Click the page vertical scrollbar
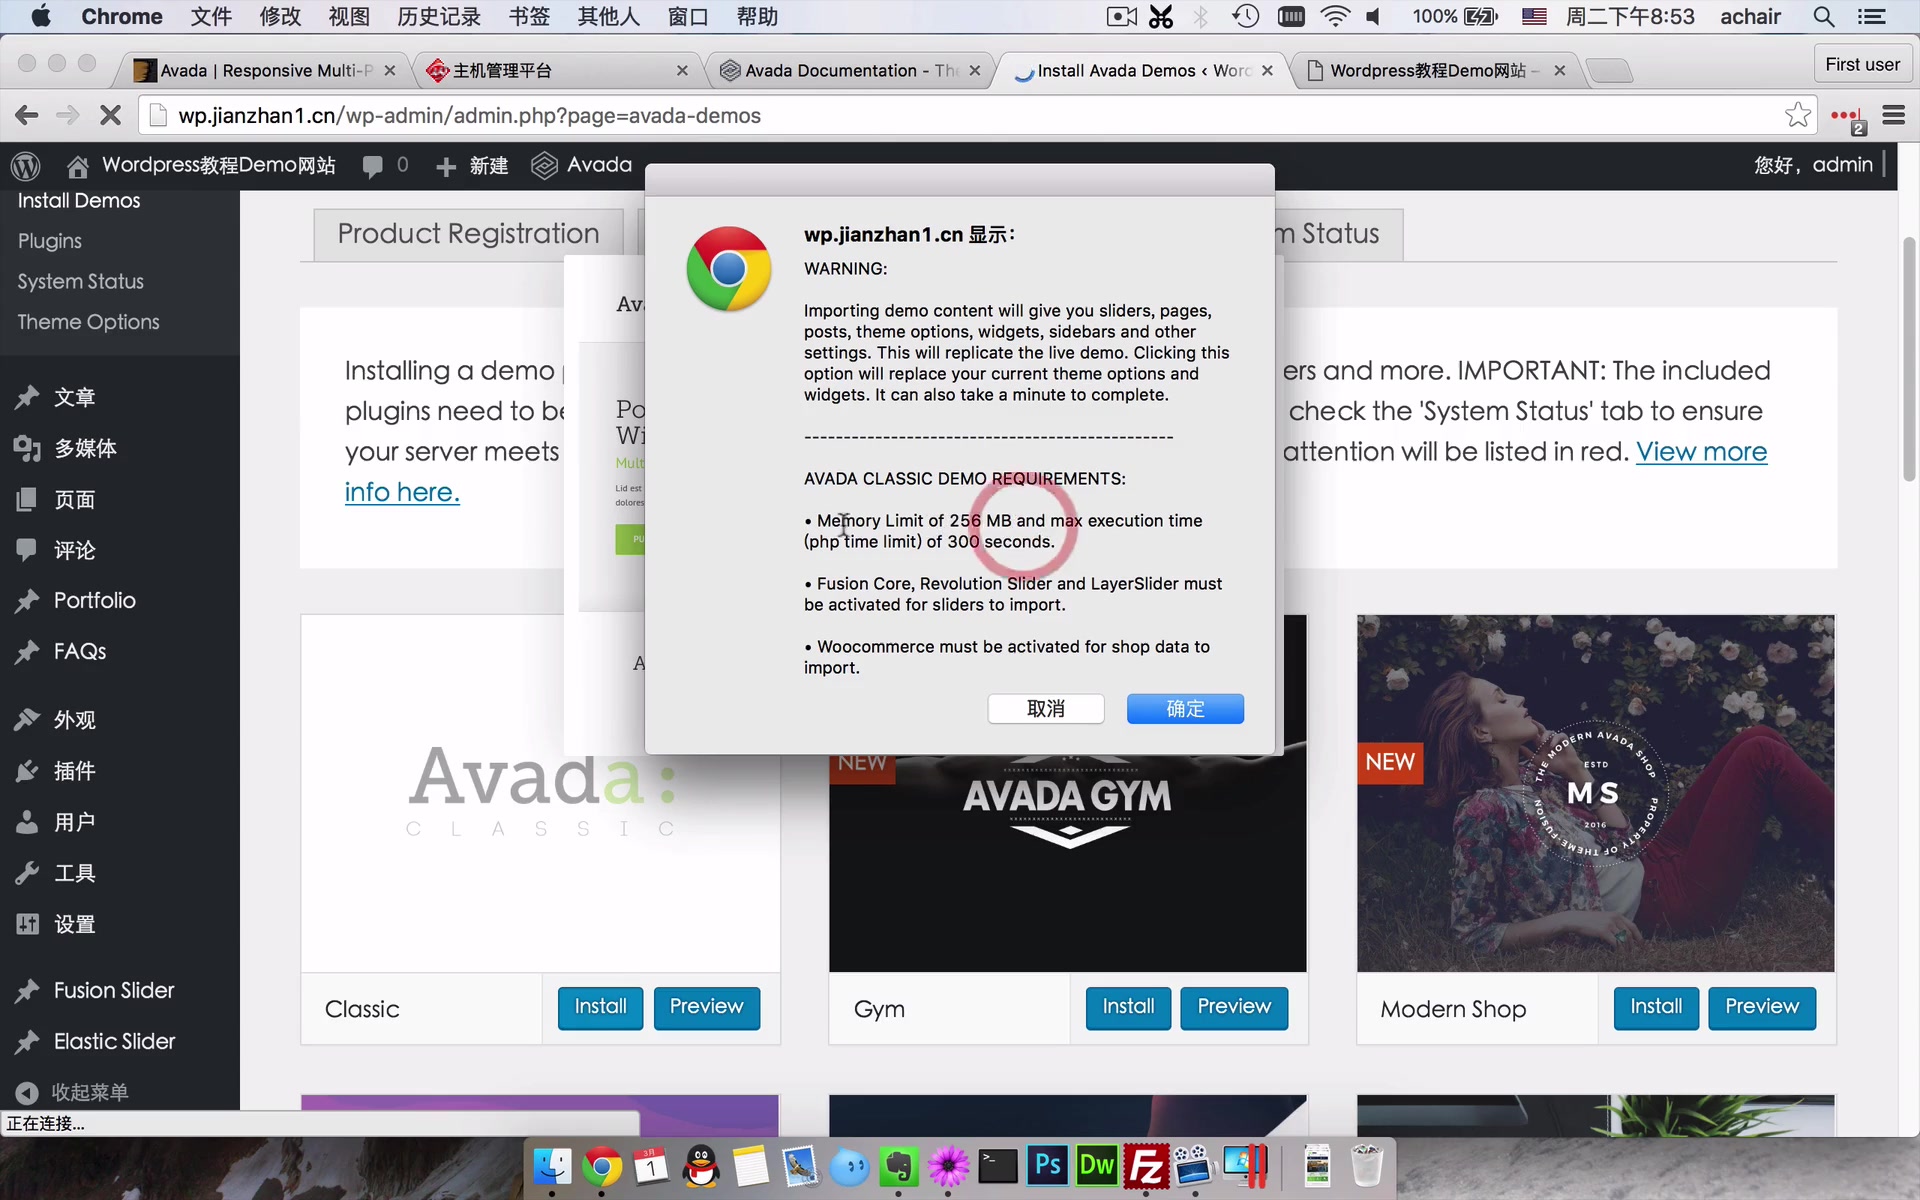 click(1909, 360)
